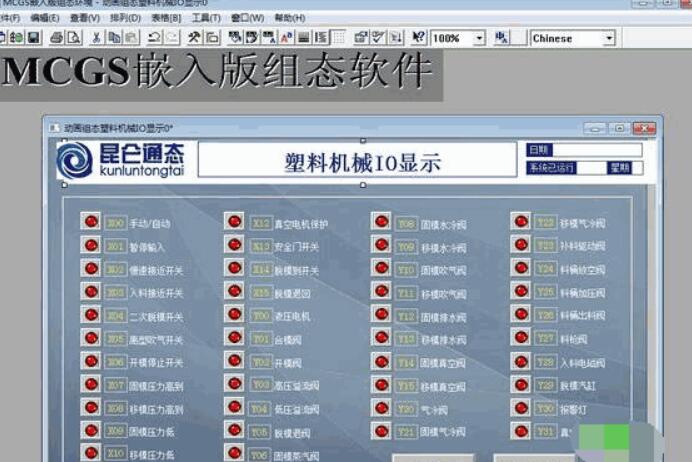Click the 系统已运行 label
The image size is (692, 462).
(551, 168)
